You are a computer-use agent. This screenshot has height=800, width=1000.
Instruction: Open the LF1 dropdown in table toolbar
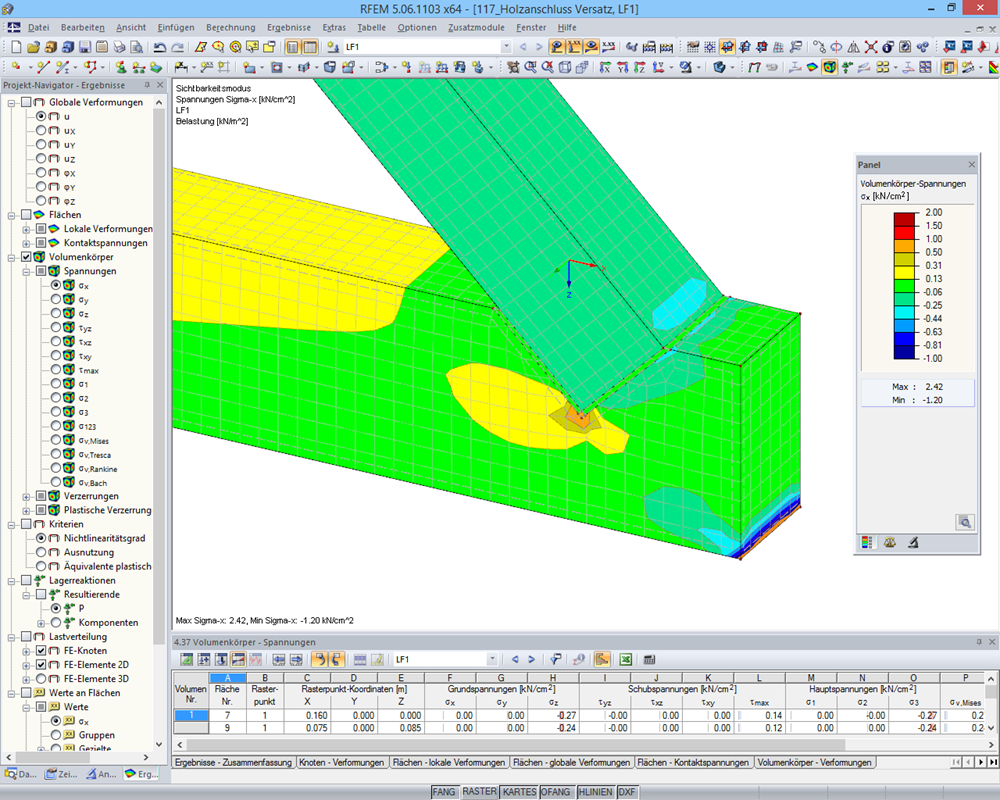pos(492,659)
